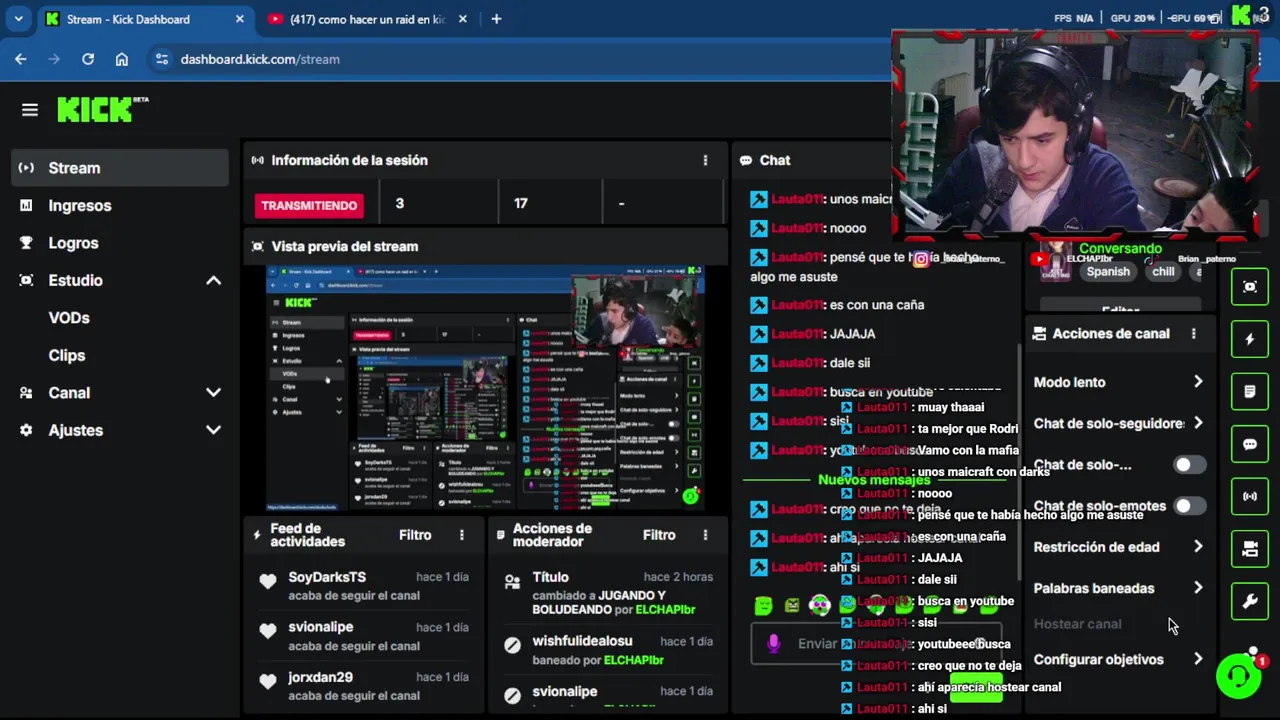Open Clips under Estudio

point(67,355)
